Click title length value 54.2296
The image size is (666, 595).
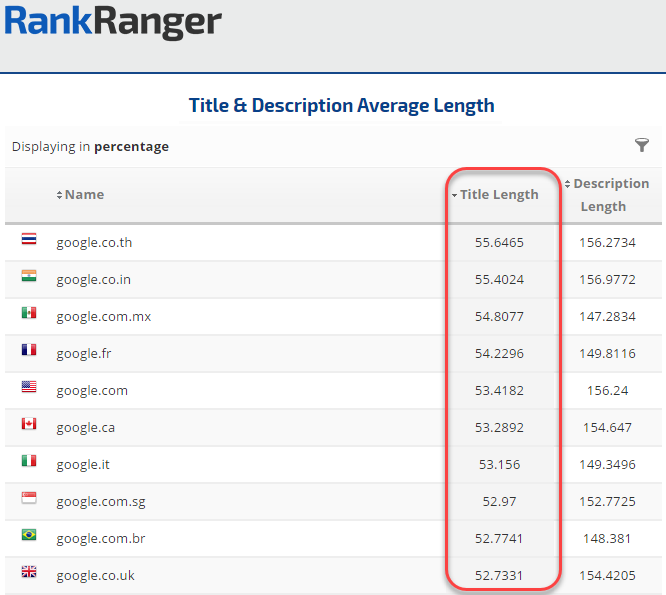click(x=500, y=353)
